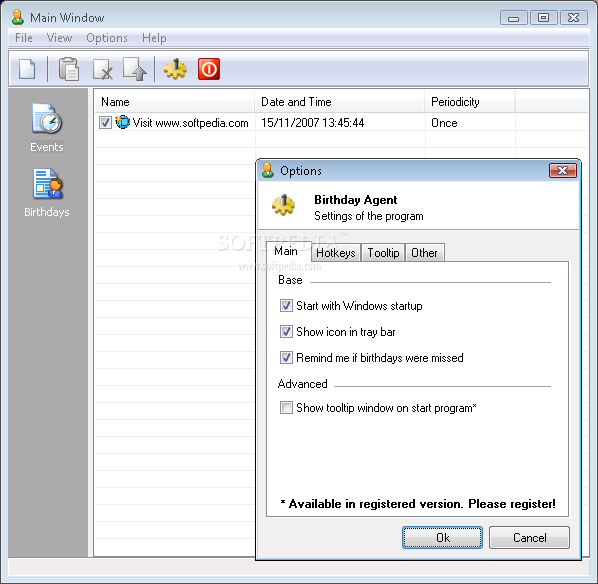Click the red power exit toolbar icon
This screenshot has width=598, height=584.
pyautogui.click(x=209, y=69)
